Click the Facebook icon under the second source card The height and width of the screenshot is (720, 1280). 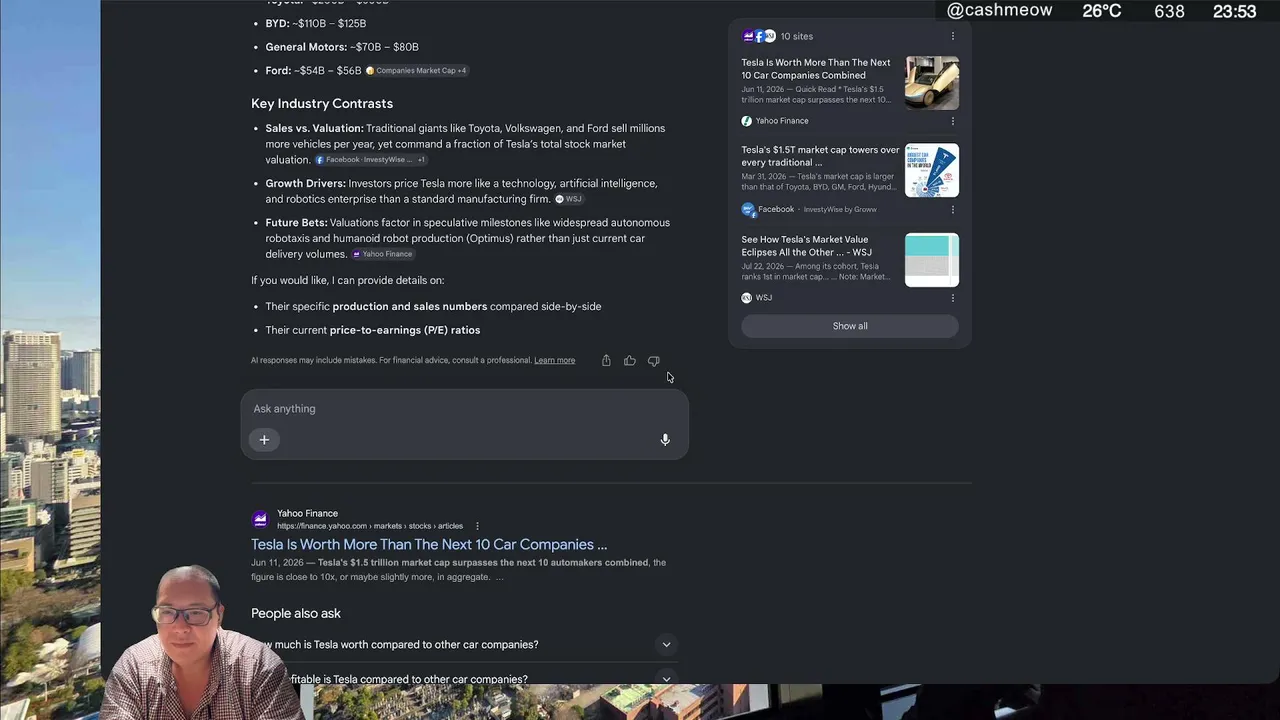[x=749, y=210]
